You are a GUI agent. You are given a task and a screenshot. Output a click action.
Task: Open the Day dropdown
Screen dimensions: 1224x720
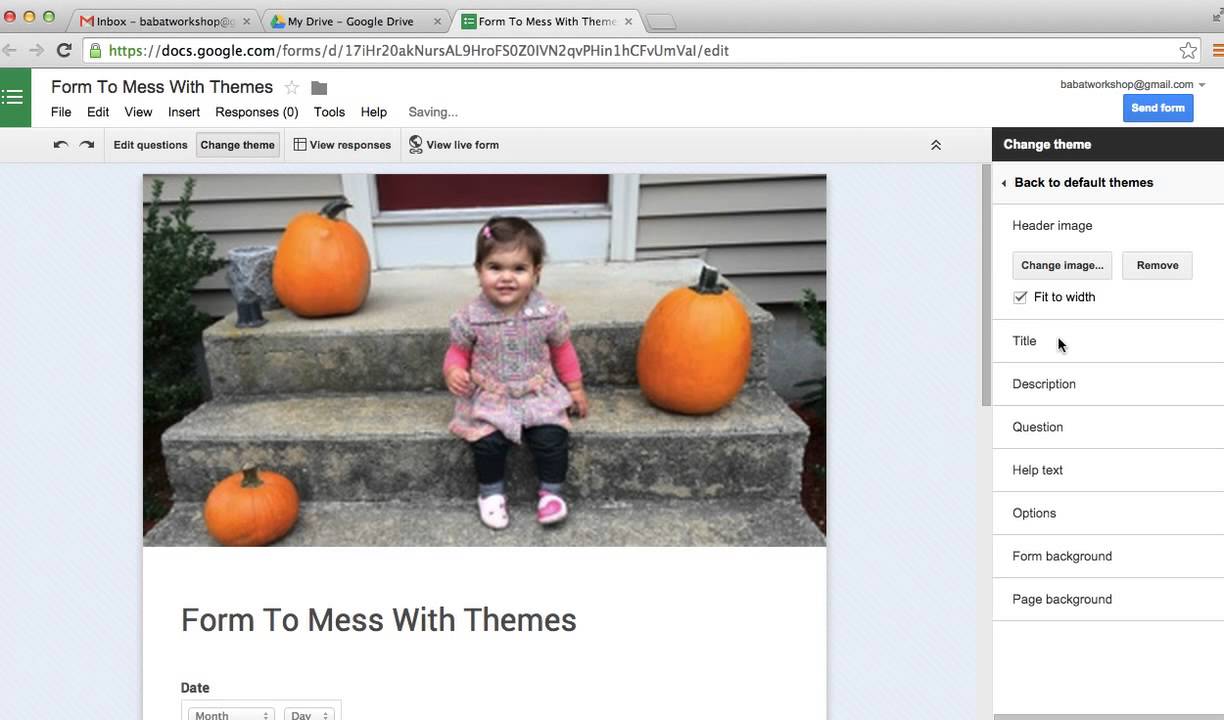pos(309,714)
